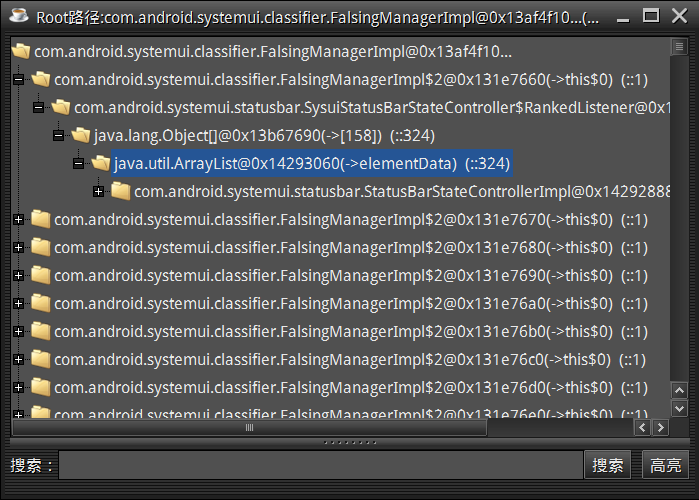Click folder icon of StatusBarStateControllerImpl node

coord(120,191)
